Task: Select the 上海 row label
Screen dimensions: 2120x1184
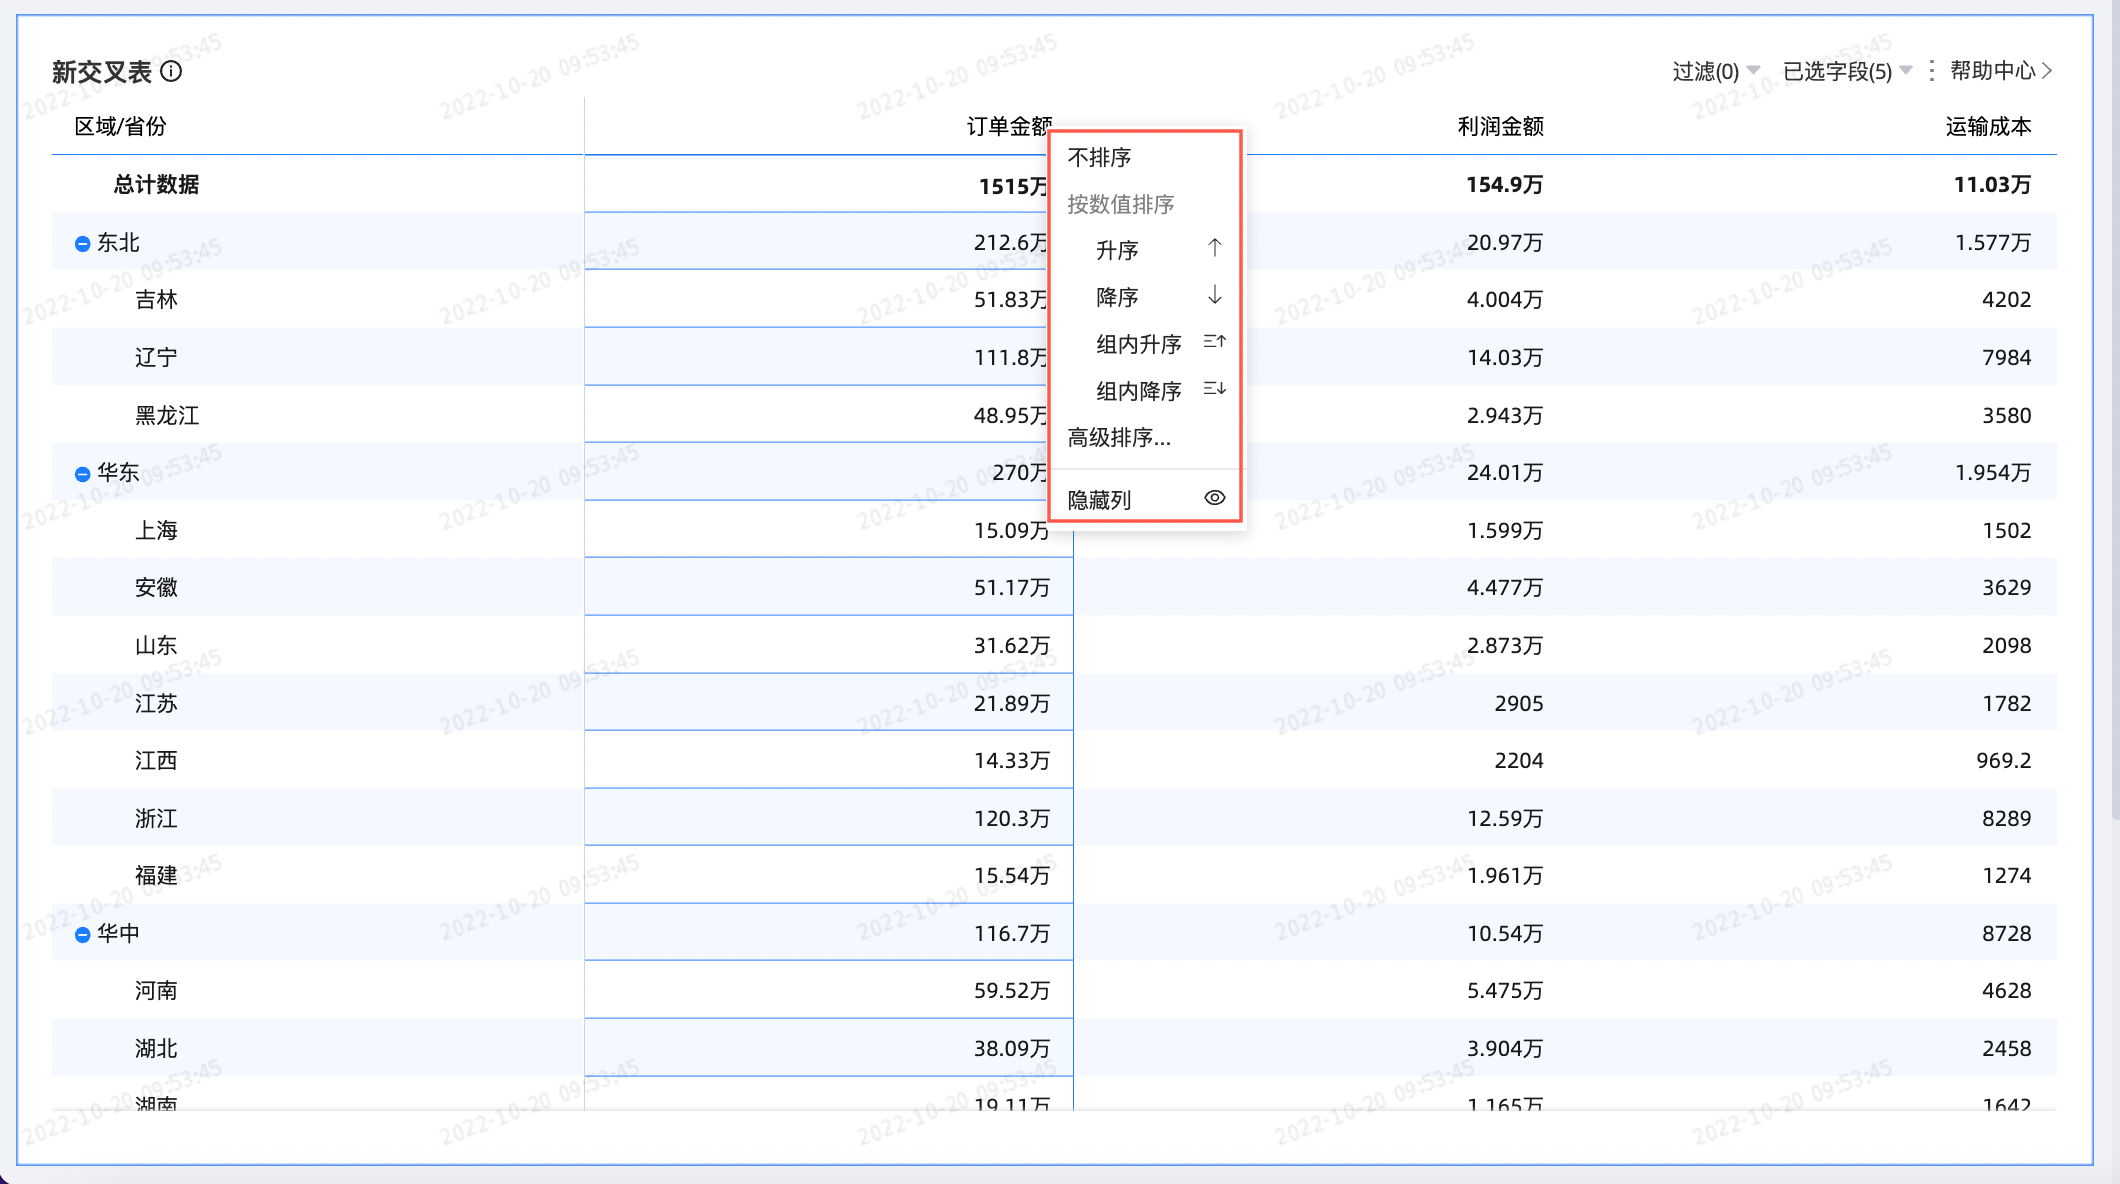Action: [x=156, y=530]
